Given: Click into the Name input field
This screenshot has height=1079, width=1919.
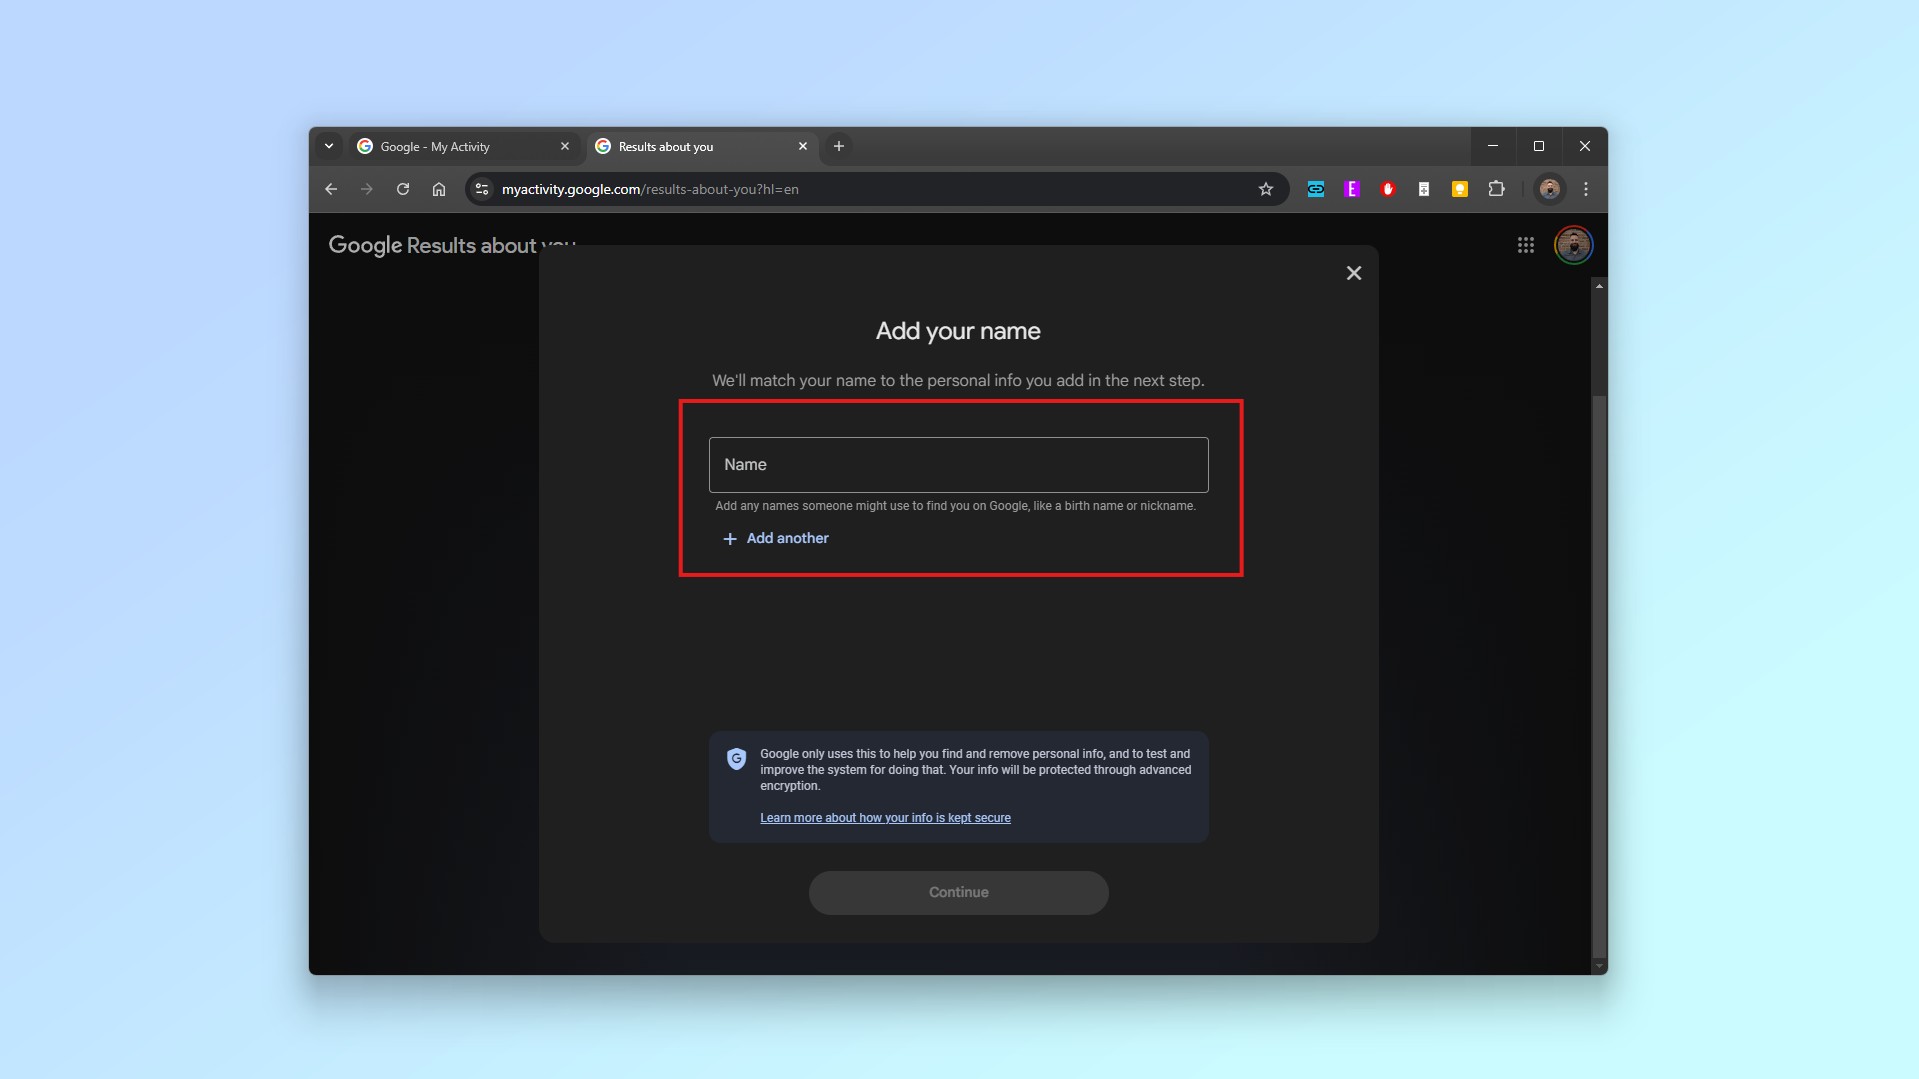Looking at the screenshot, I should (958, 465).
